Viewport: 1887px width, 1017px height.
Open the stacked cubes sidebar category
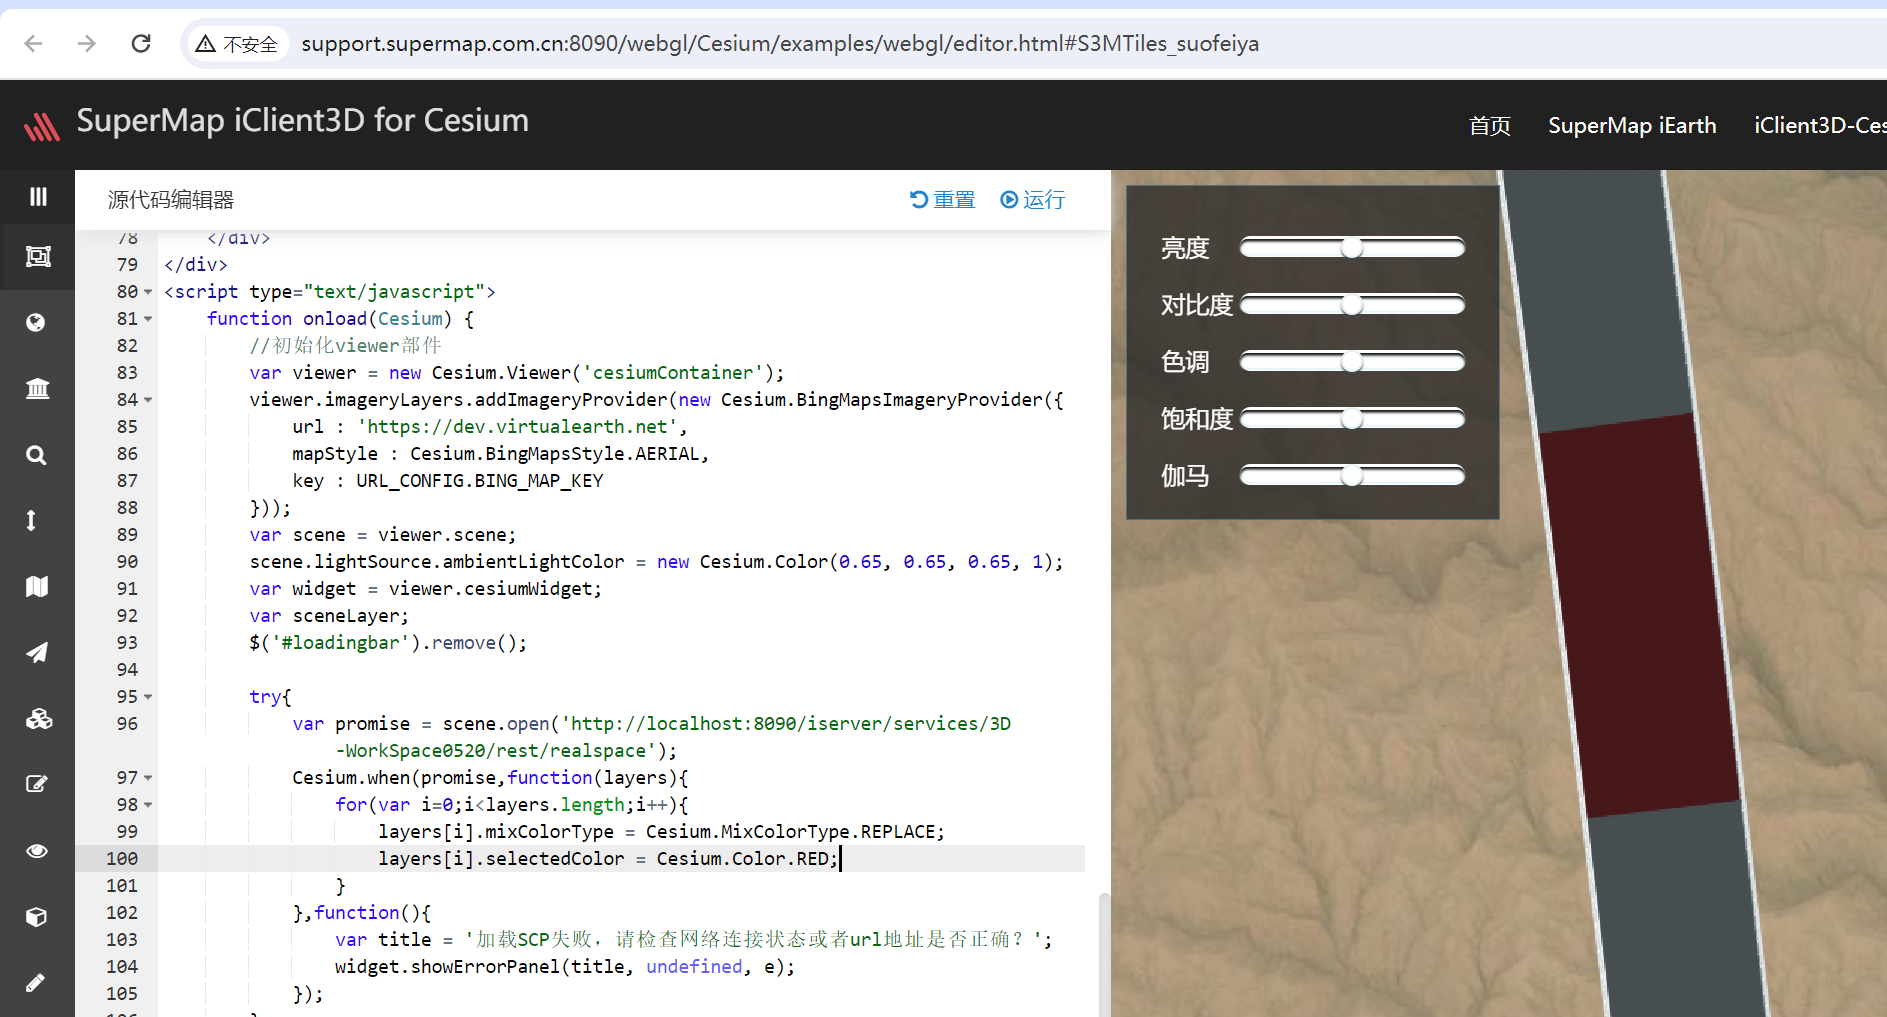pos(38,718)
